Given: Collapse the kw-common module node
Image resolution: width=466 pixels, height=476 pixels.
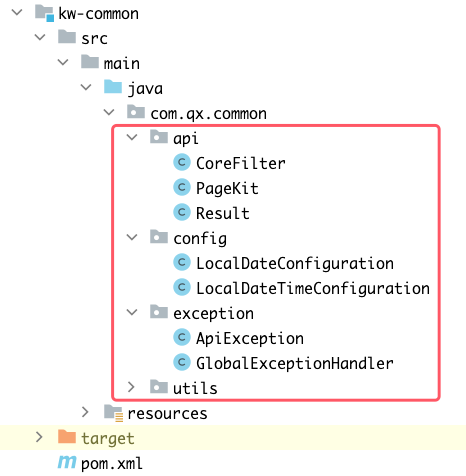Looking at the screenshot, I should tap(17, 13).
